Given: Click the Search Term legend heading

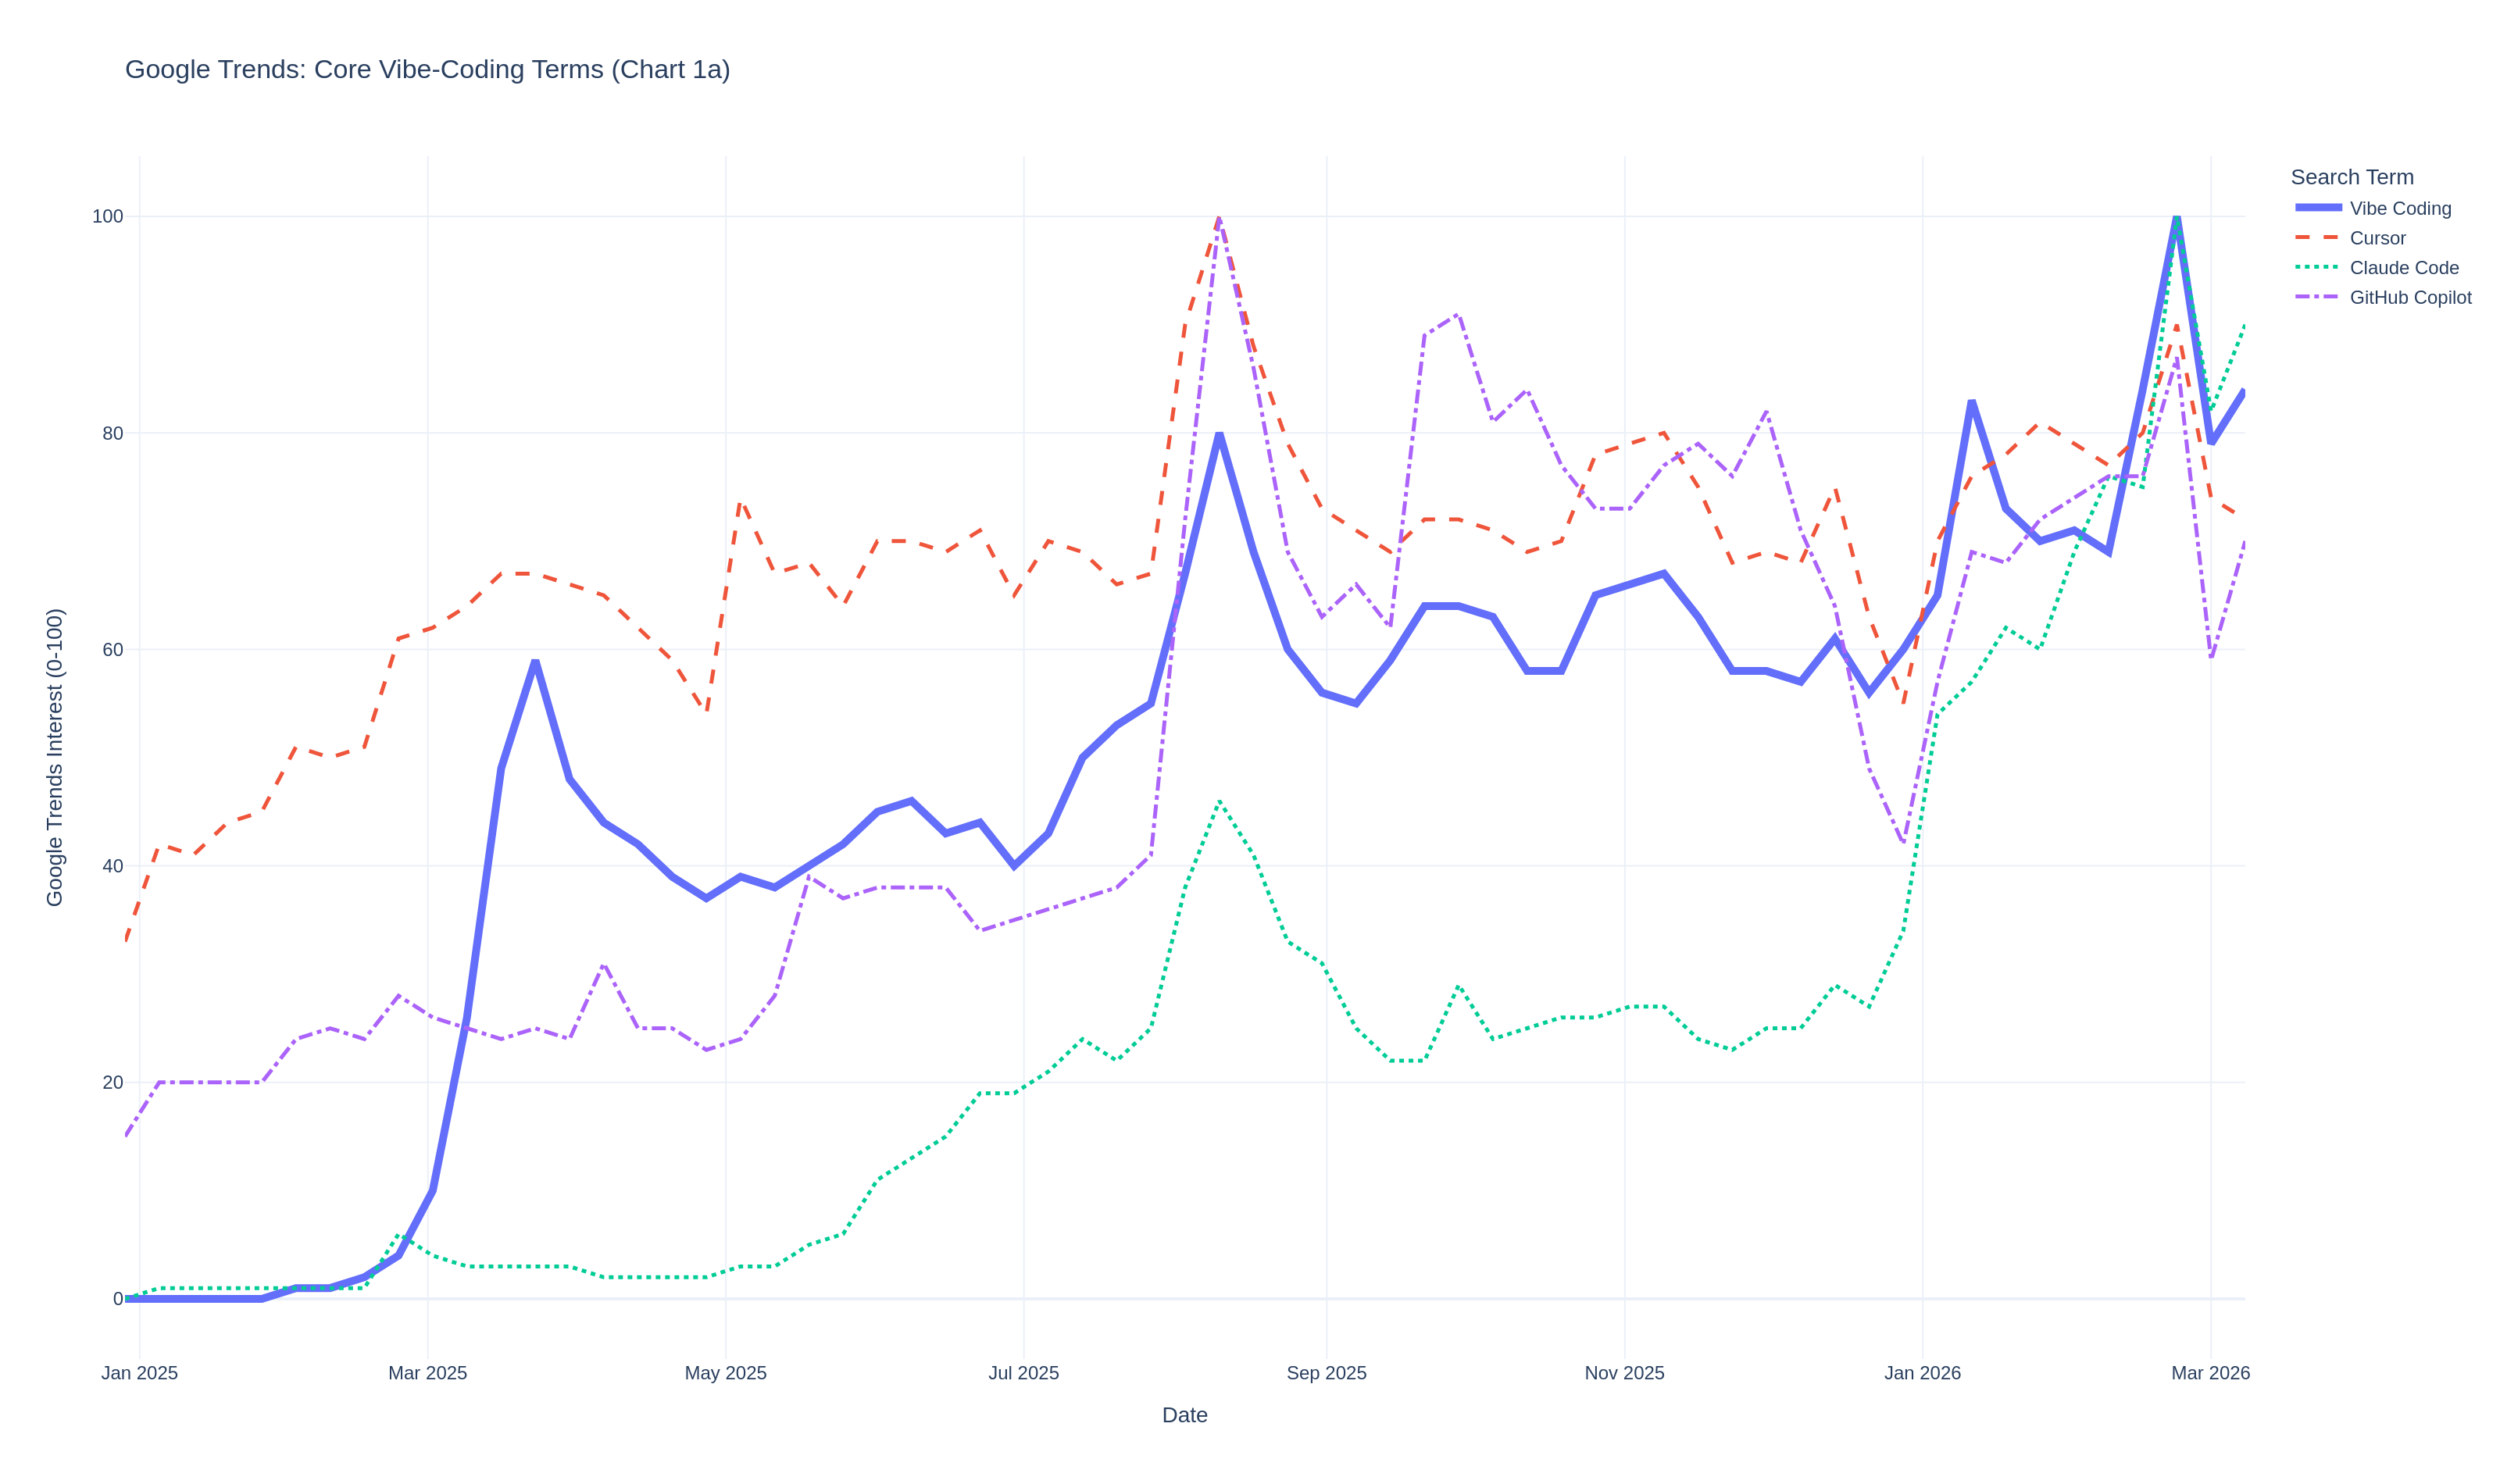Looking at the screenshot, I should tap(2351, 177).
